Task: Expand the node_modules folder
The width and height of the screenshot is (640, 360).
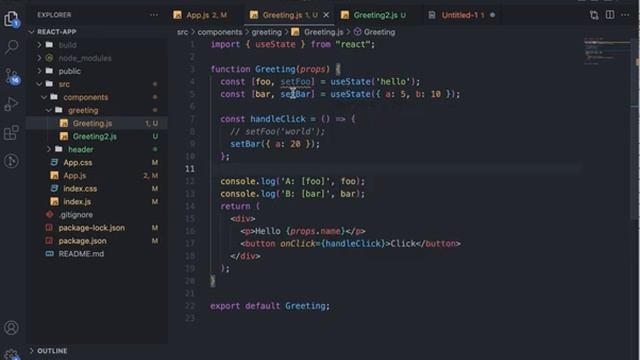Action: [x=84, y=58]
